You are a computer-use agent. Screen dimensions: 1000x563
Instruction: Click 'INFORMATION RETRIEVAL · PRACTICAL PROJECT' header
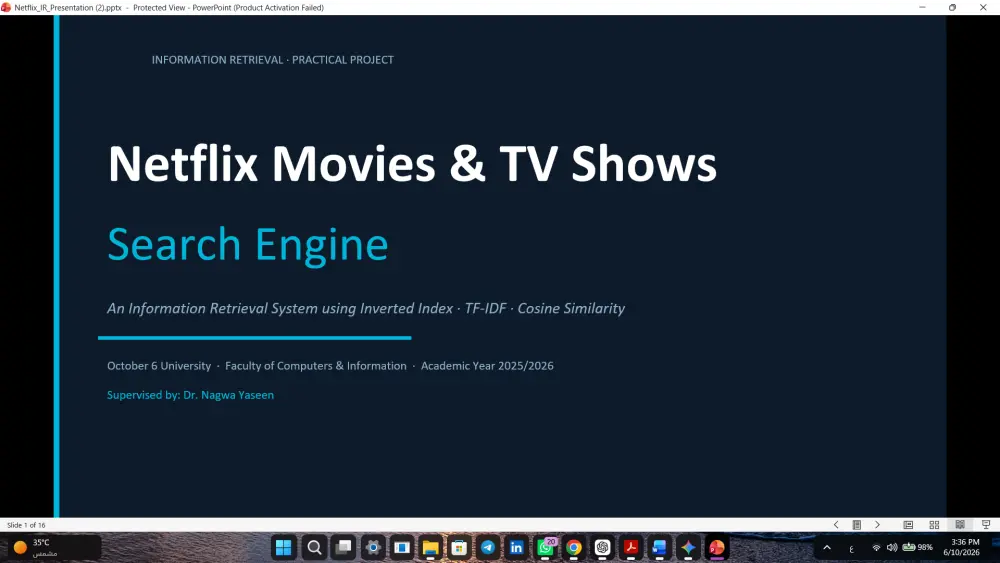pos(272,60)
